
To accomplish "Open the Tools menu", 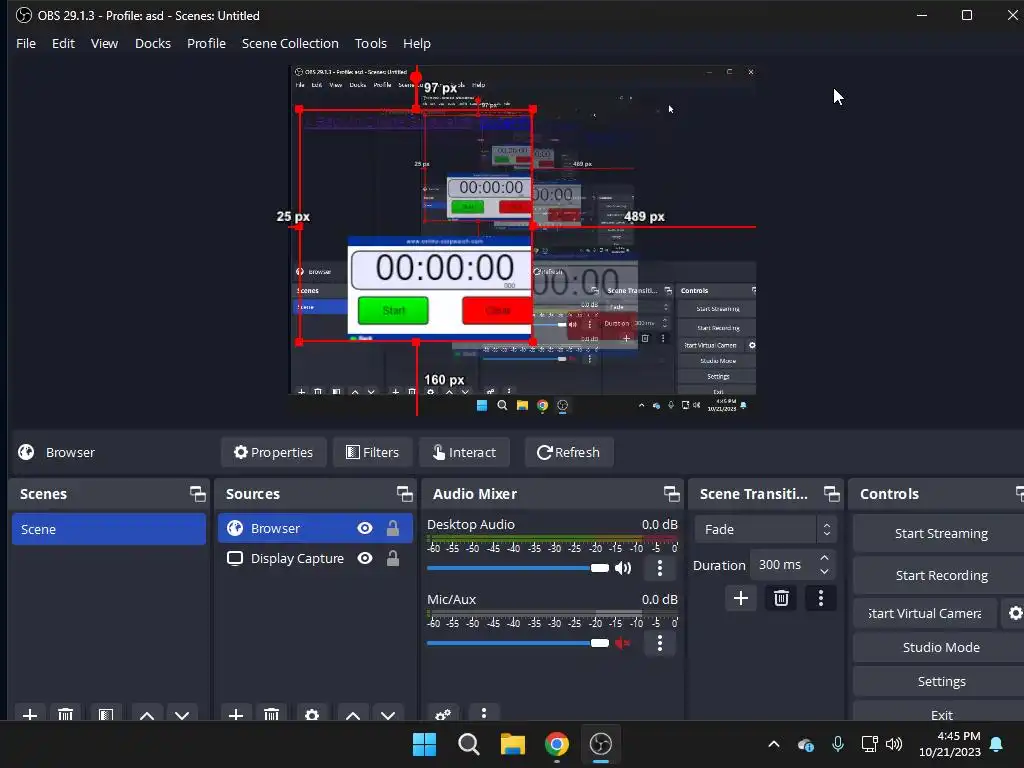I will [x=370, y=43].
